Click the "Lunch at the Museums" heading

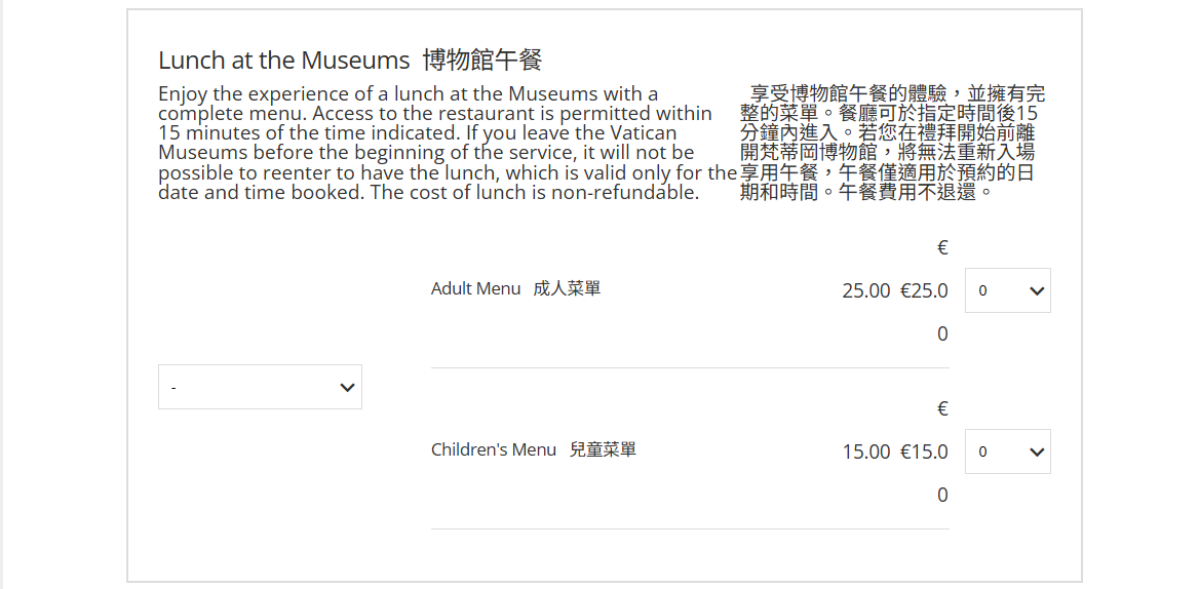click(x=284, y=60)
